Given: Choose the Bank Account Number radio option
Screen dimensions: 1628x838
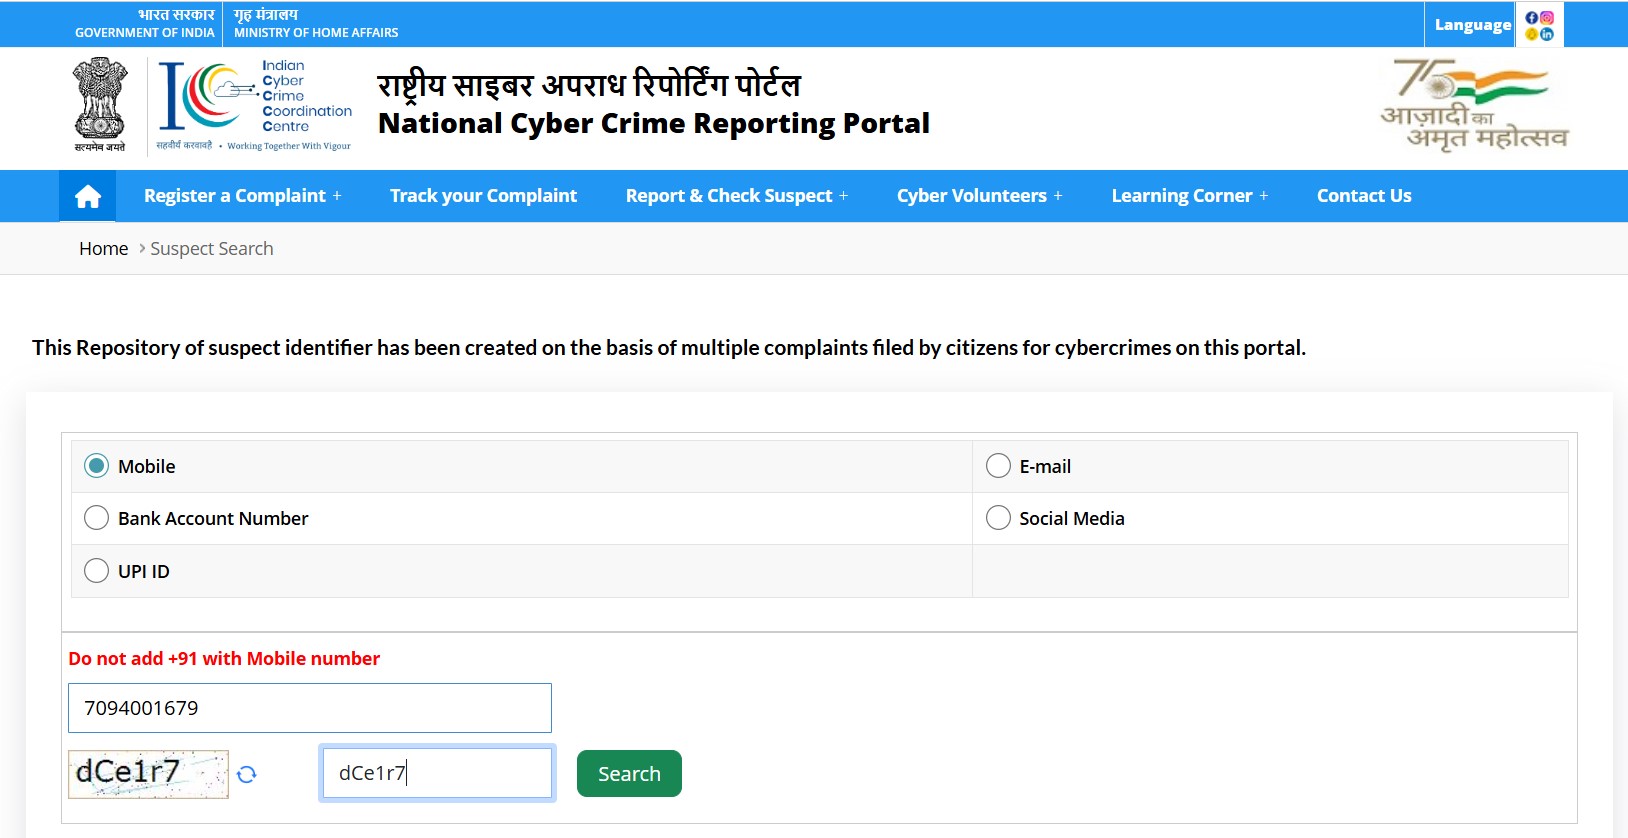Looking at the screenshot, I should (x=96, y=518).
